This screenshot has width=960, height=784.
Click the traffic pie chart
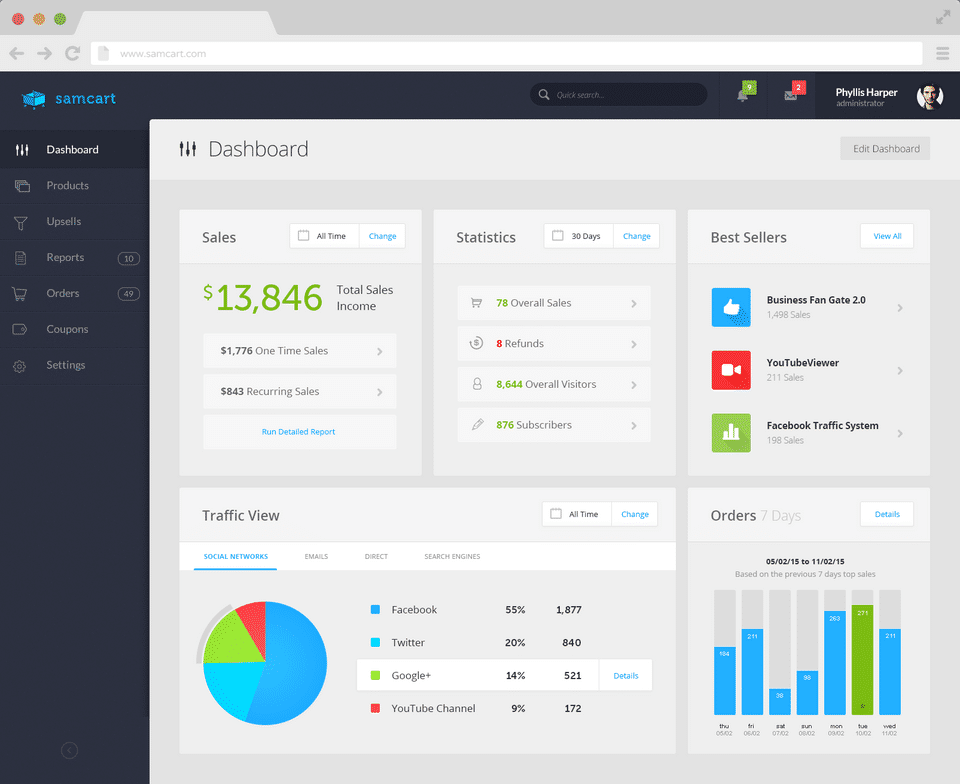tap(265, 663)
